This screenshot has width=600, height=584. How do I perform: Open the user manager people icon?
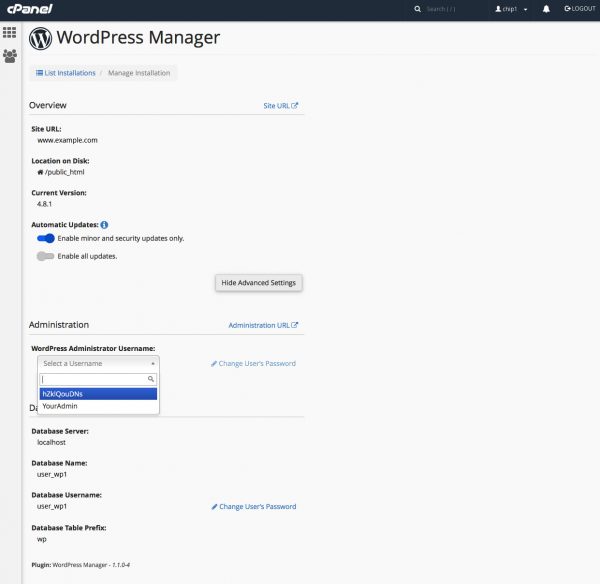coord(10,56)
